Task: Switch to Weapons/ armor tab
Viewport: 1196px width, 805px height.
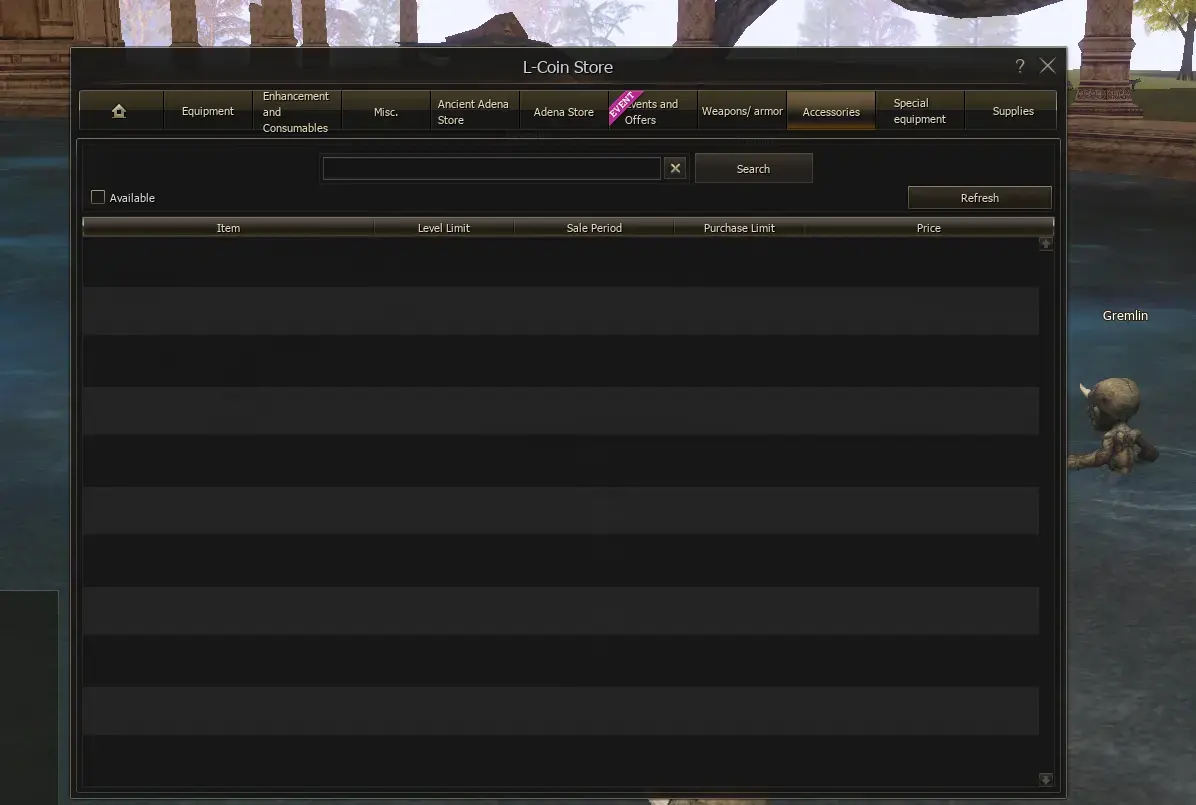Action: click(x=742, y=111)
